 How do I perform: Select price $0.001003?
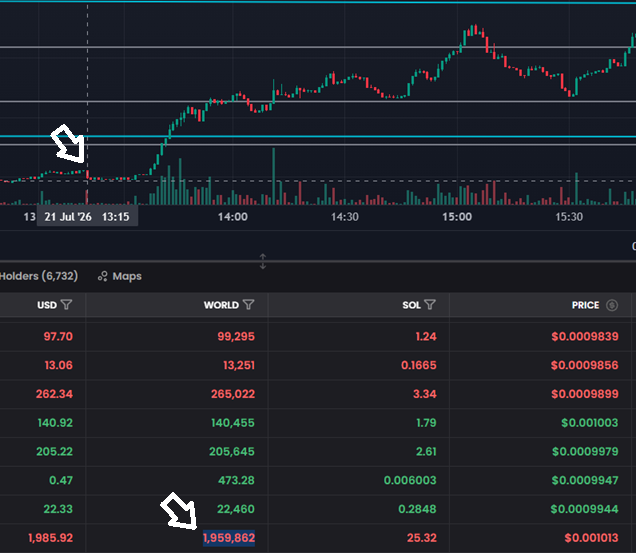coord(590,423)
